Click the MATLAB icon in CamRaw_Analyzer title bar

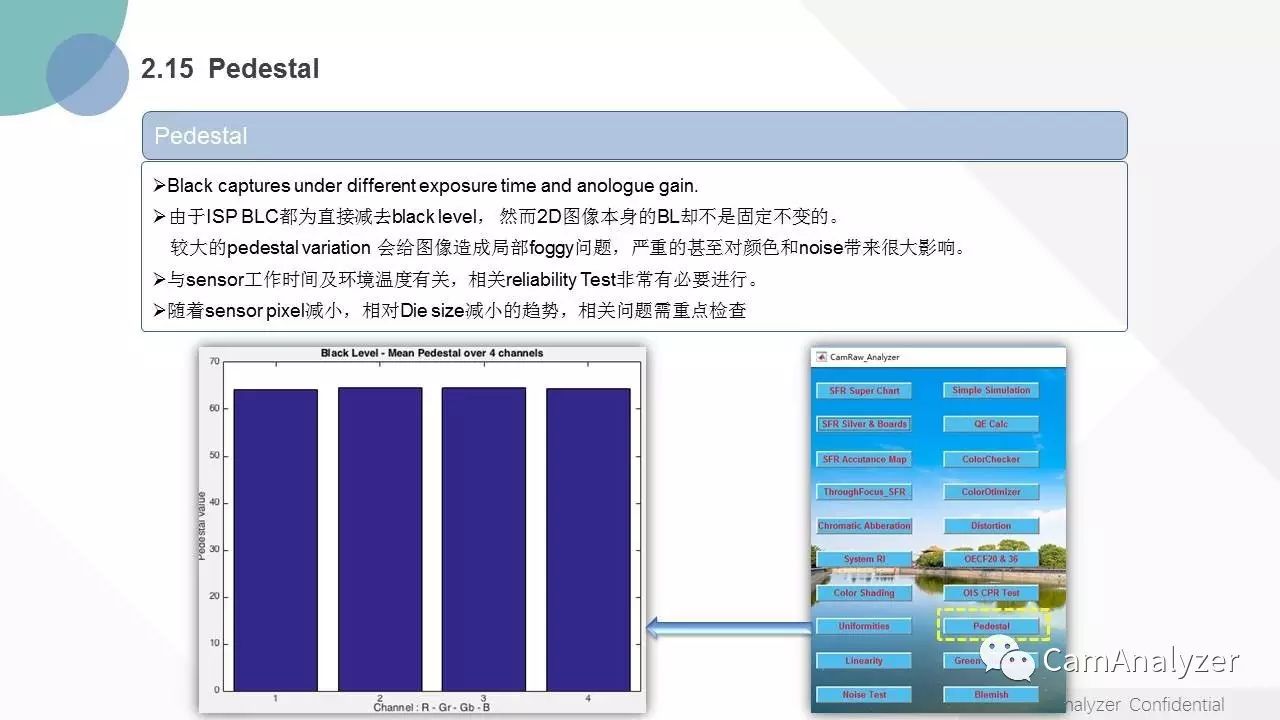(x=821, y=356)
